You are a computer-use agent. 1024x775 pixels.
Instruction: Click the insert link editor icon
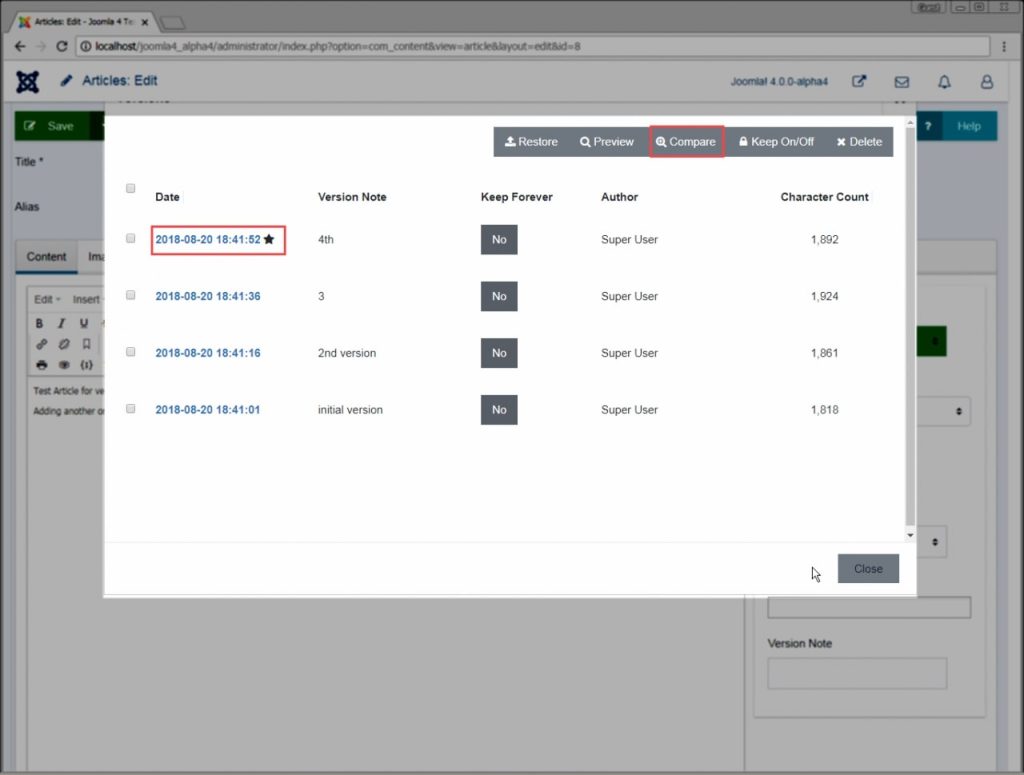[x=41, y=344]
